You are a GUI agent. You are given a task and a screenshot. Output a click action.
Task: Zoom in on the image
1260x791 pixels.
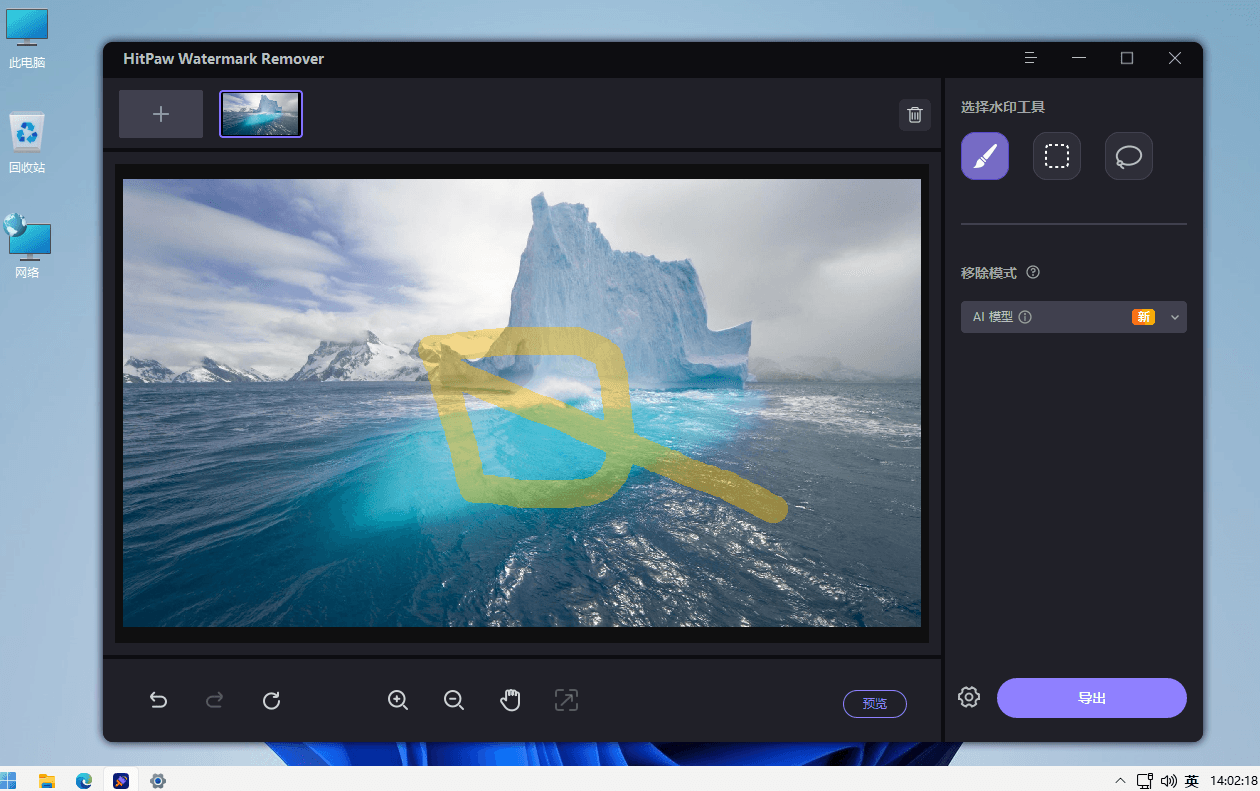click(398, 700)
